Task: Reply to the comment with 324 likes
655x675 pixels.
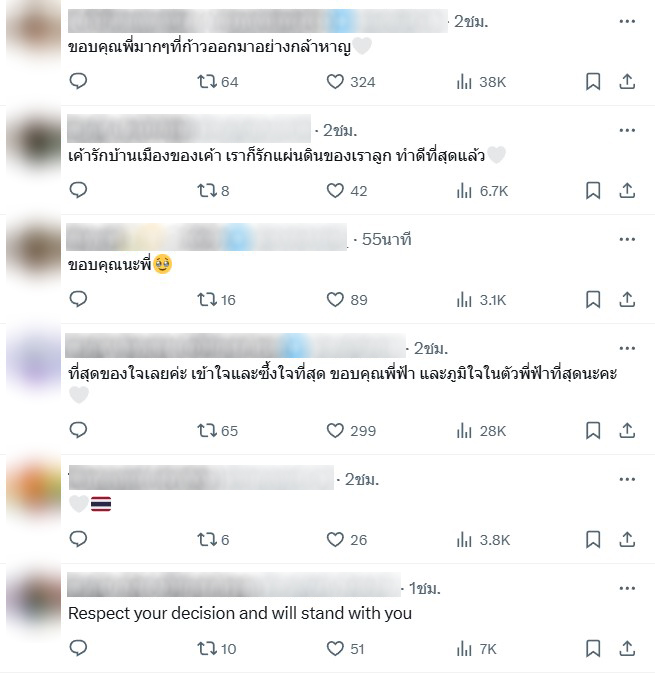Action: pyautogui.click(x=78, y=81)
